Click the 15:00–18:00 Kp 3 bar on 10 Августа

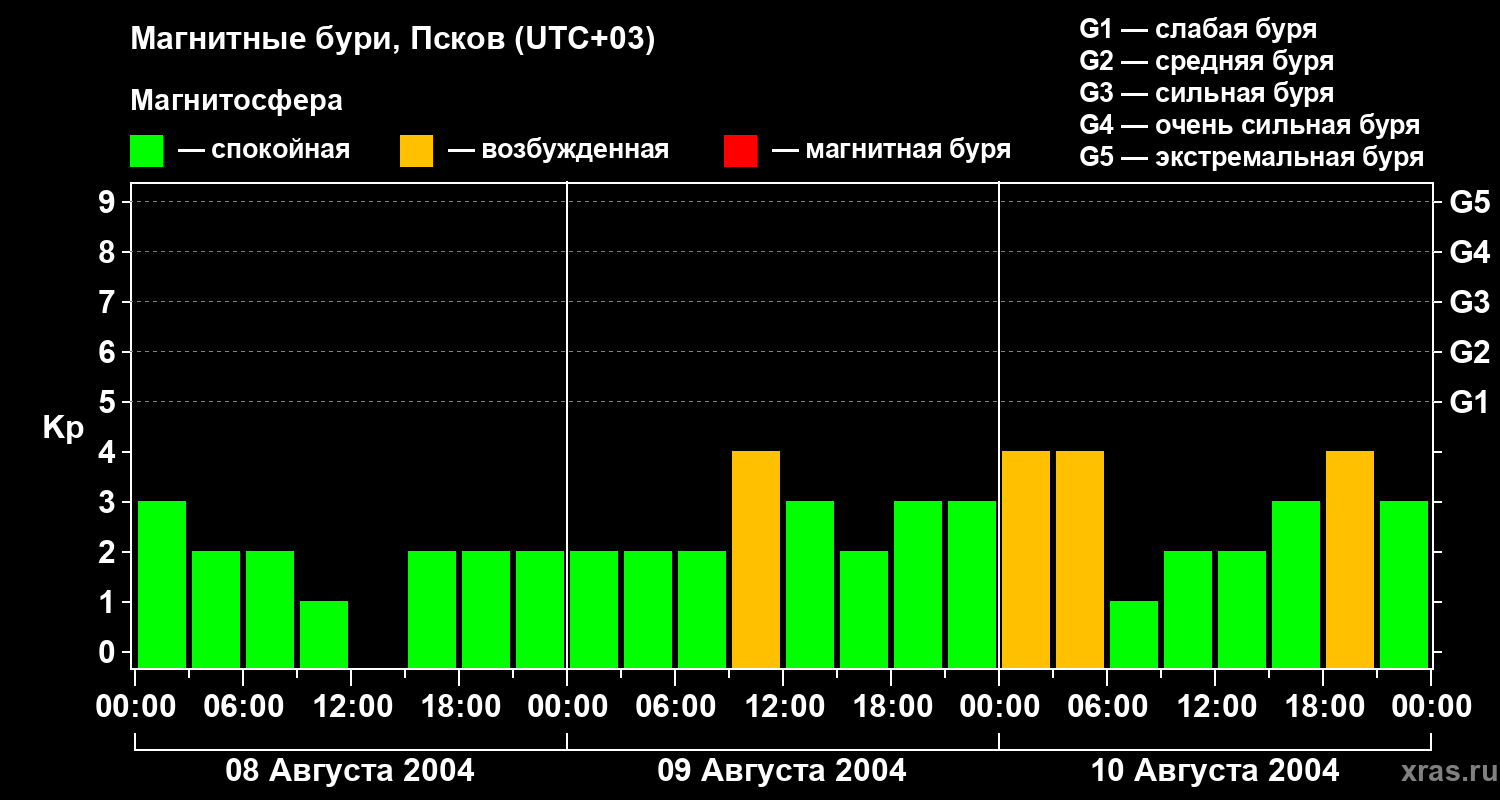pos(1296,584)
